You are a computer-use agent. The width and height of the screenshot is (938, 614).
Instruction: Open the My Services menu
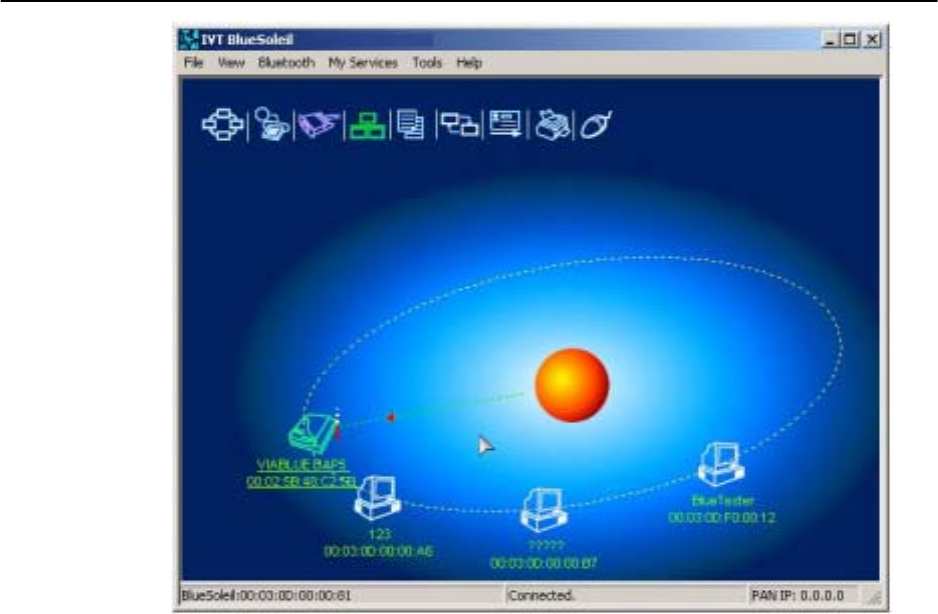(363, 62)
